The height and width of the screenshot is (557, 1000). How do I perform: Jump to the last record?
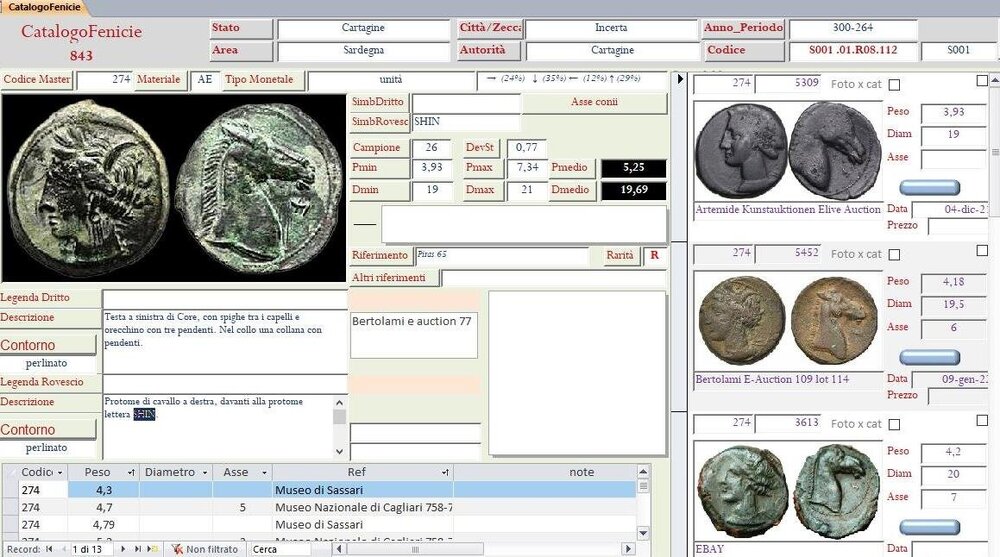139,549
